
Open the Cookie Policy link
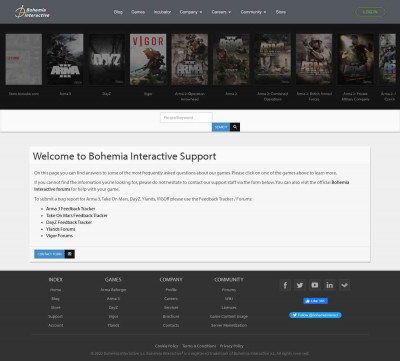click(x=166, y=346)
